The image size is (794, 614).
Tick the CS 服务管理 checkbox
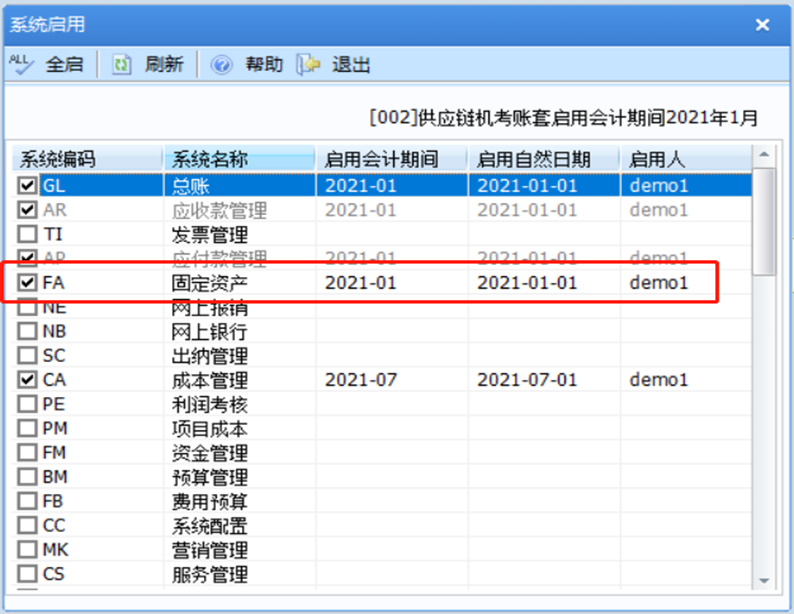click(x=27, y=574)
